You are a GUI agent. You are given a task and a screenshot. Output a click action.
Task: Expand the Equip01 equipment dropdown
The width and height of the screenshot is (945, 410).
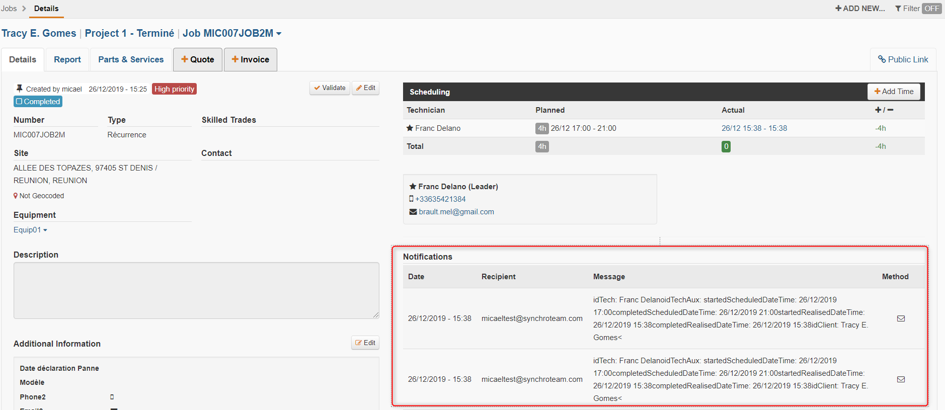30,230
